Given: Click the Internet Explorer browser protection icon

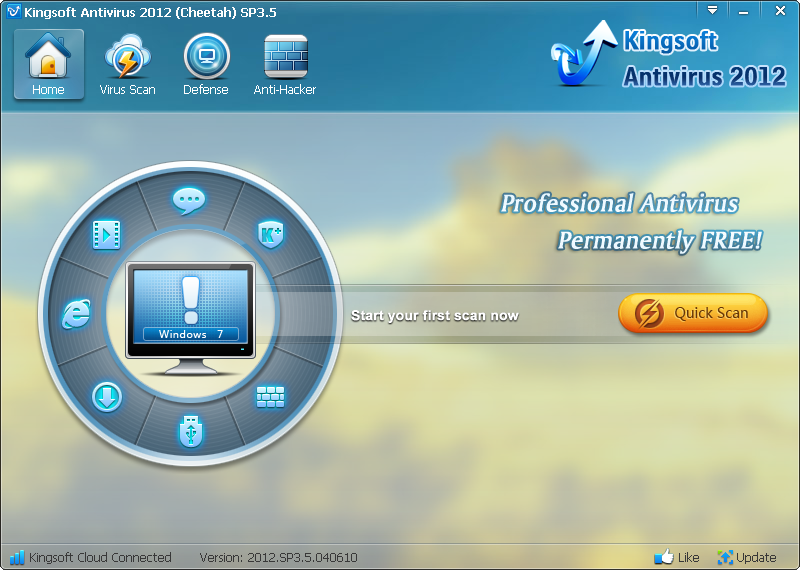Looking at the screenshot, I should click(x=76, y=313).
